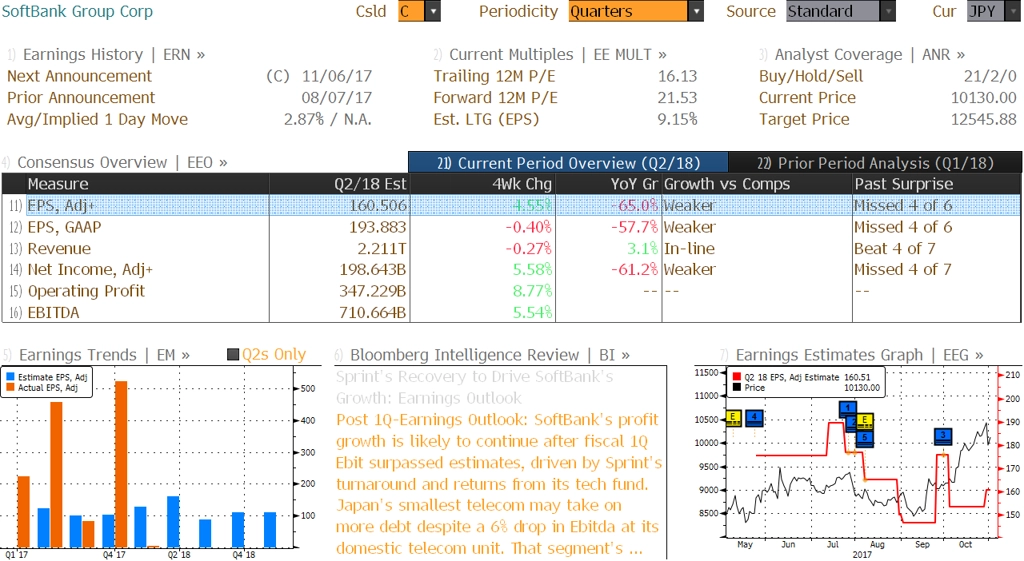
Task: Click the 4Wk Chg column header
Action: tap(482, 184)
